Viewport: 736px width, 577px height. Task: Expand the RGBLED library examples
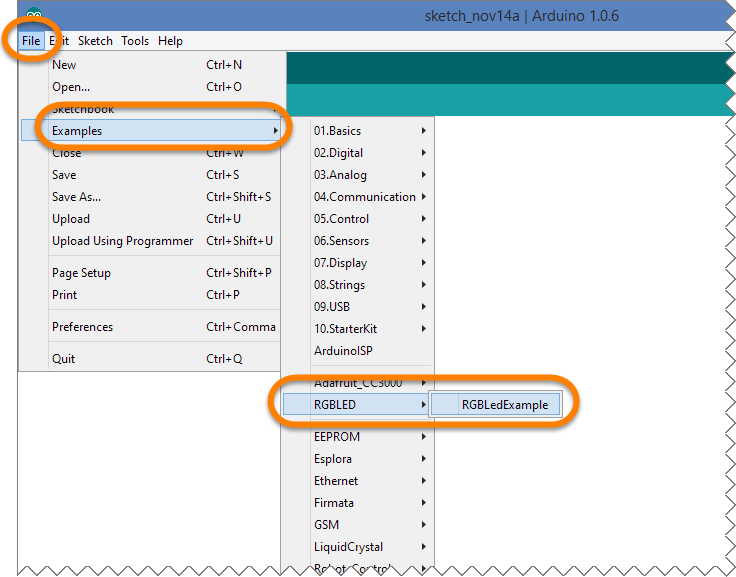coord(356,405)
